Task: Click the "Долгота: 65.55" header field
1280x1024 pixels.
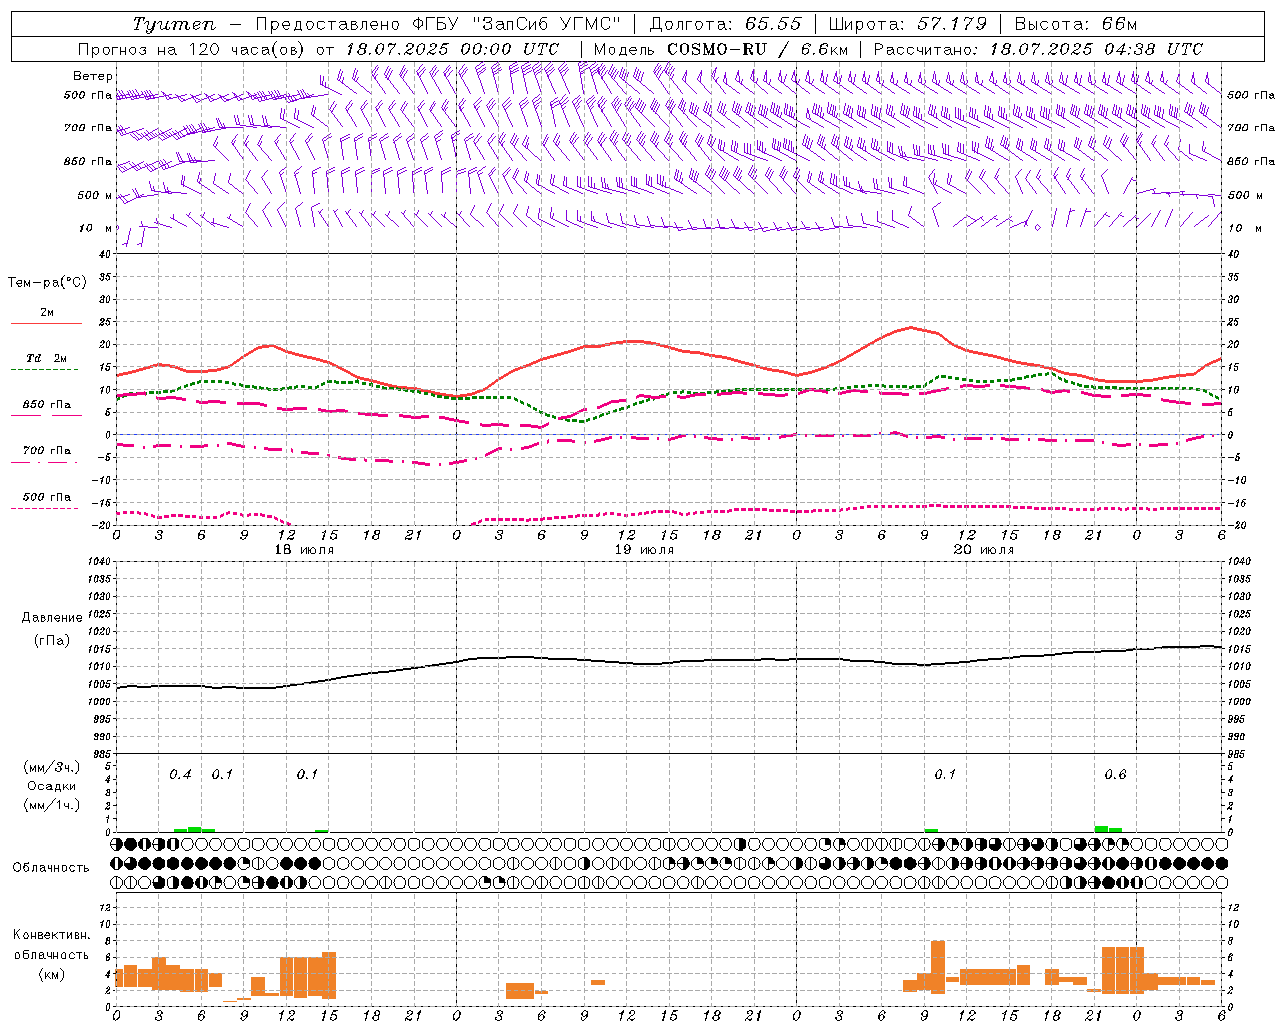Action: (725, 24)
